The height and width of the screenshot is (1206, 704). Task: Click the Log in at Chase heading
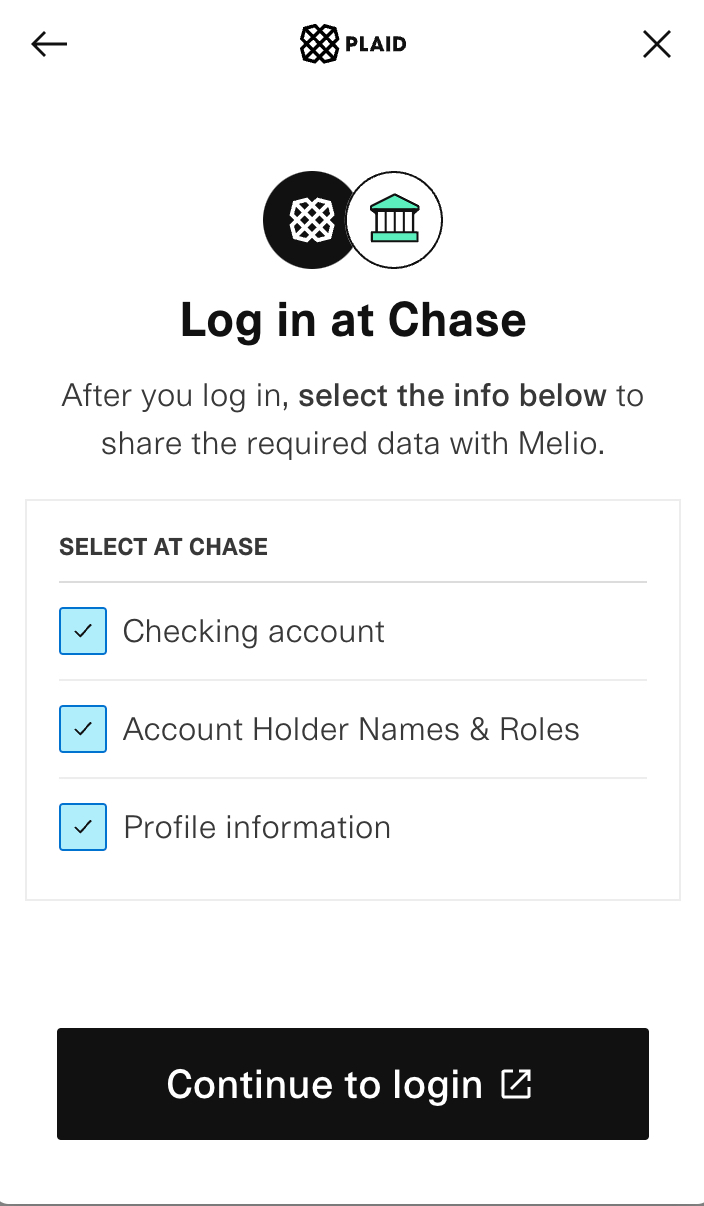352,319
